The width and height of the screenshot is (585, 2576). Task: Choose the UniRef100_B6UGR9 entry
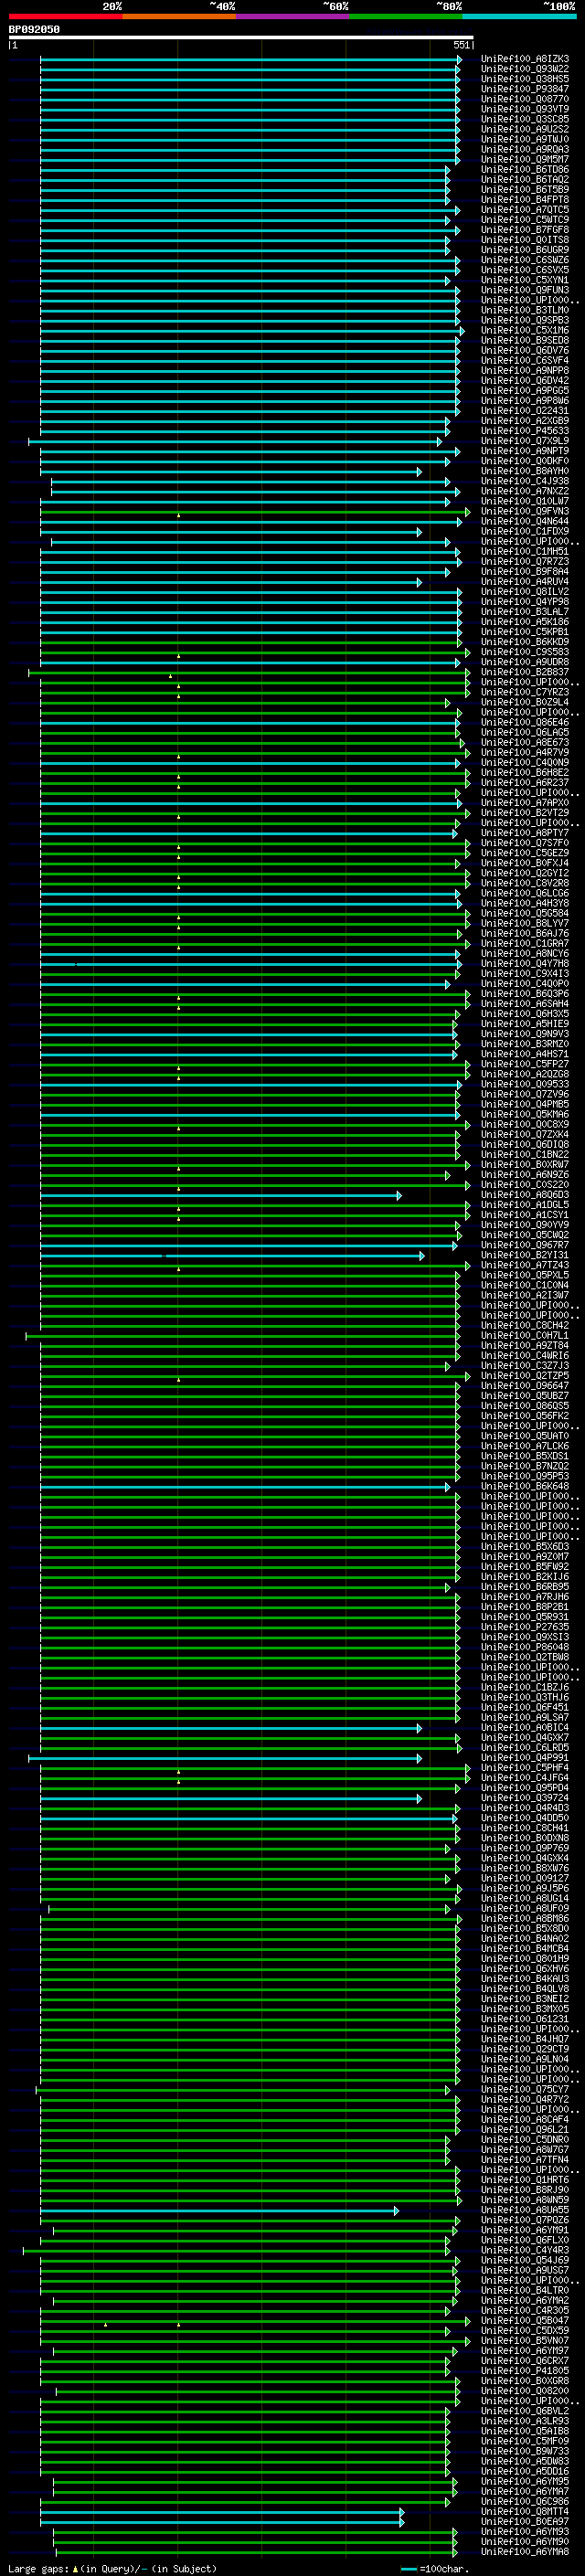click(525, 250)
